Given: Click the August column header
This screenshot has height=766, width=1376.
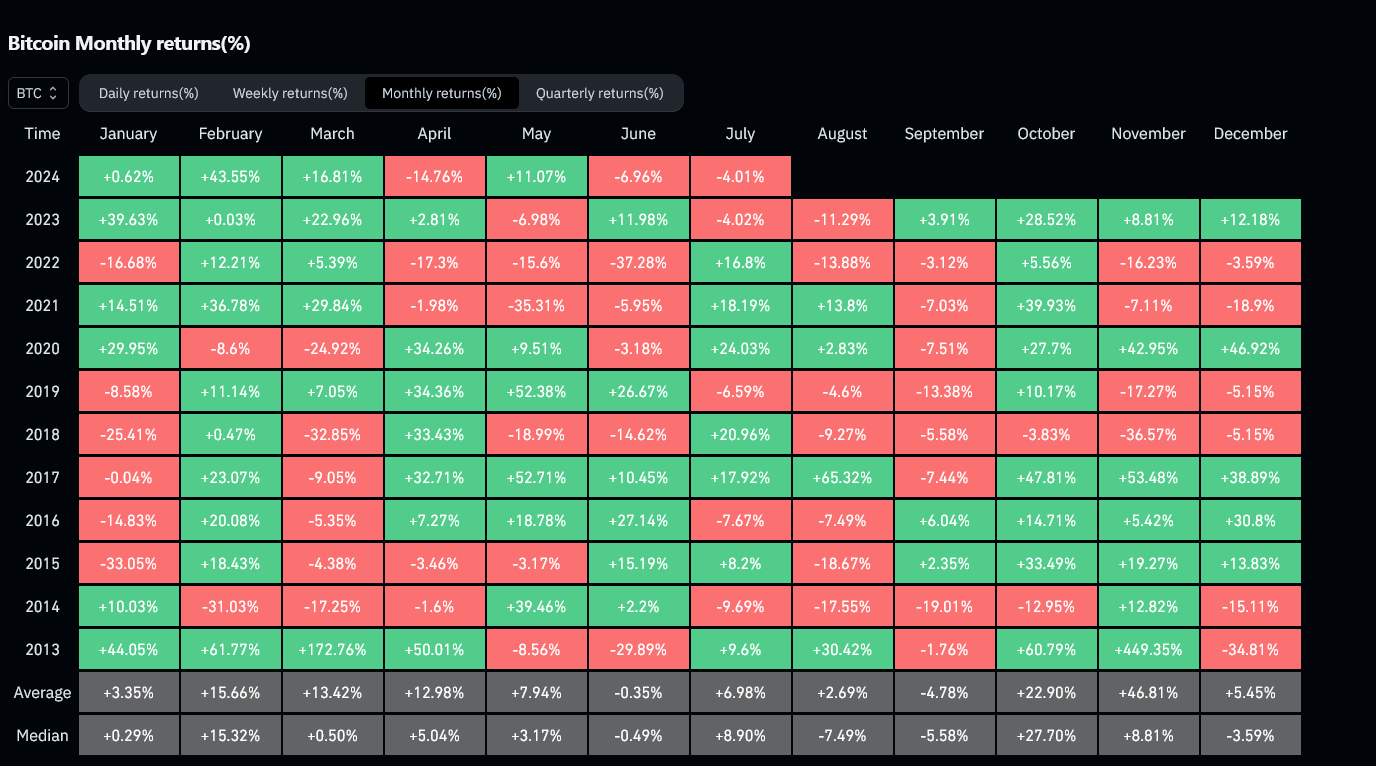Looking at the screenshot, I should point(842,133).
